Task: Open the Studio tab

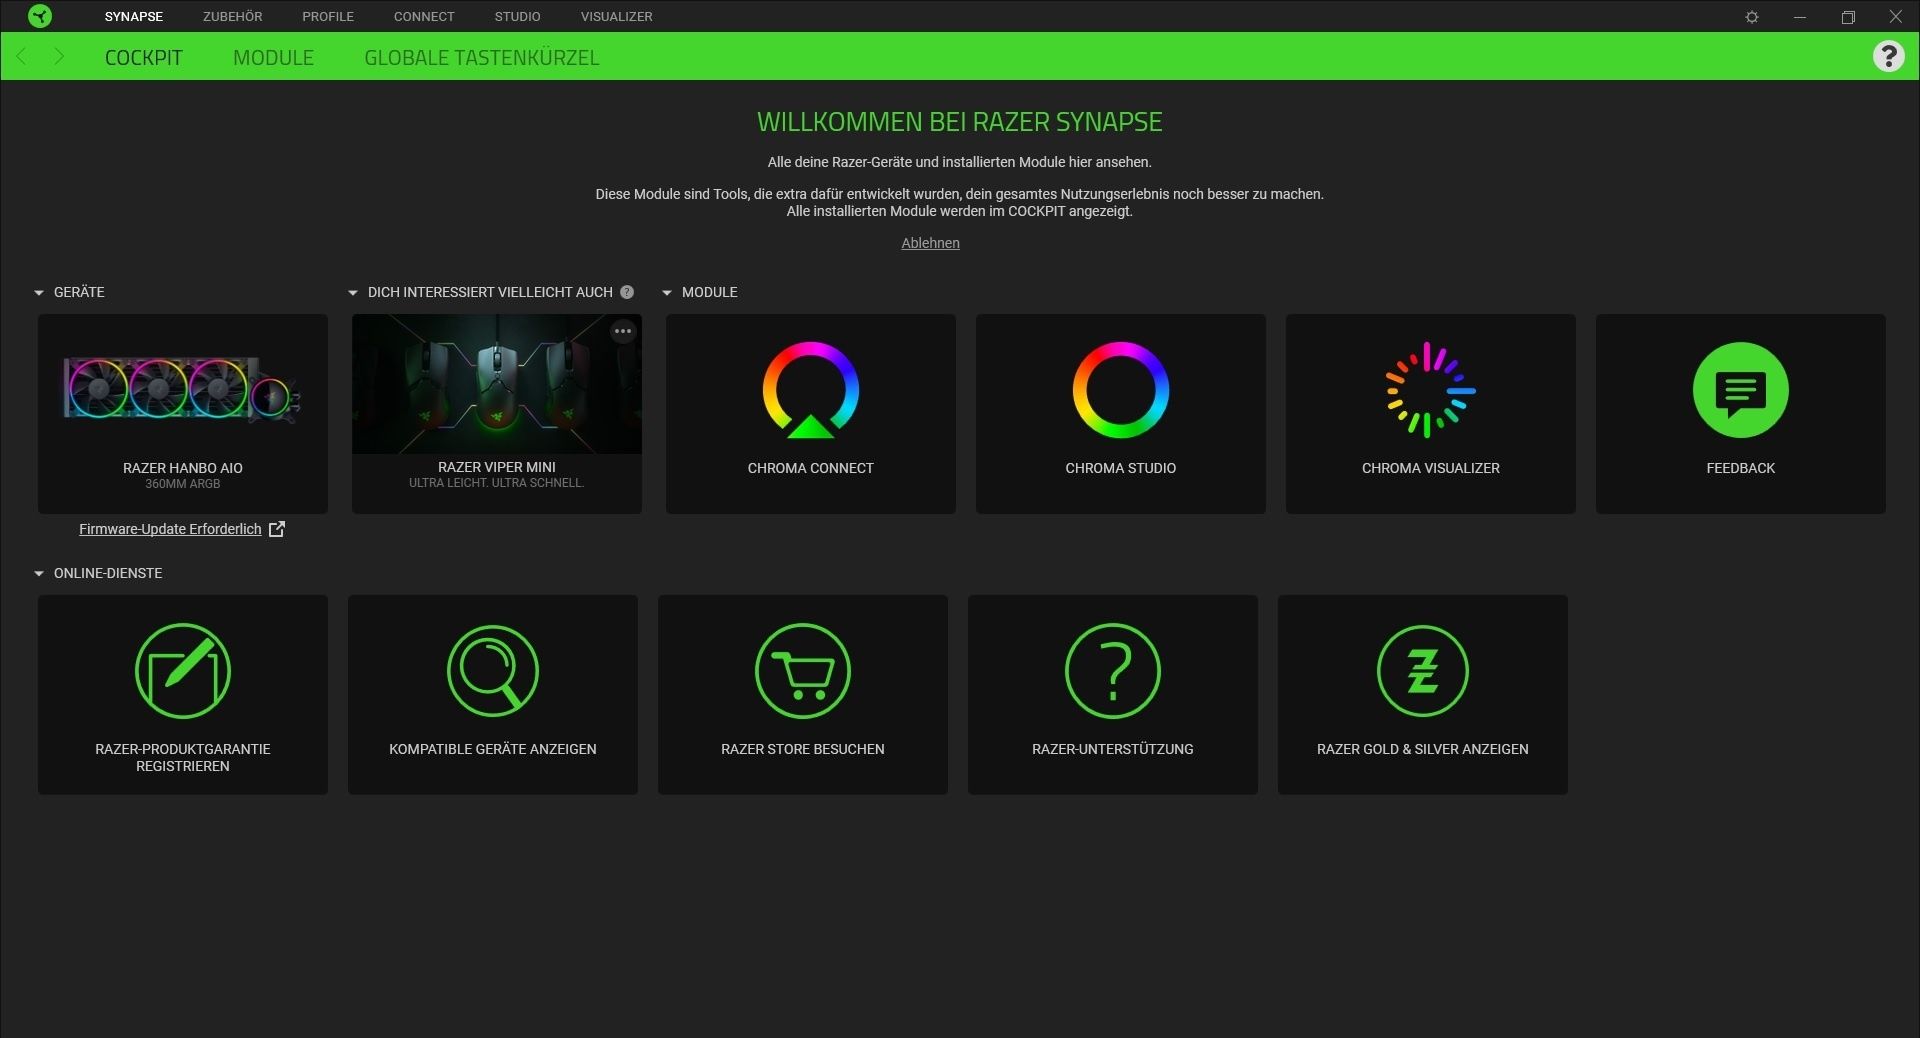Action: point(517,16)
